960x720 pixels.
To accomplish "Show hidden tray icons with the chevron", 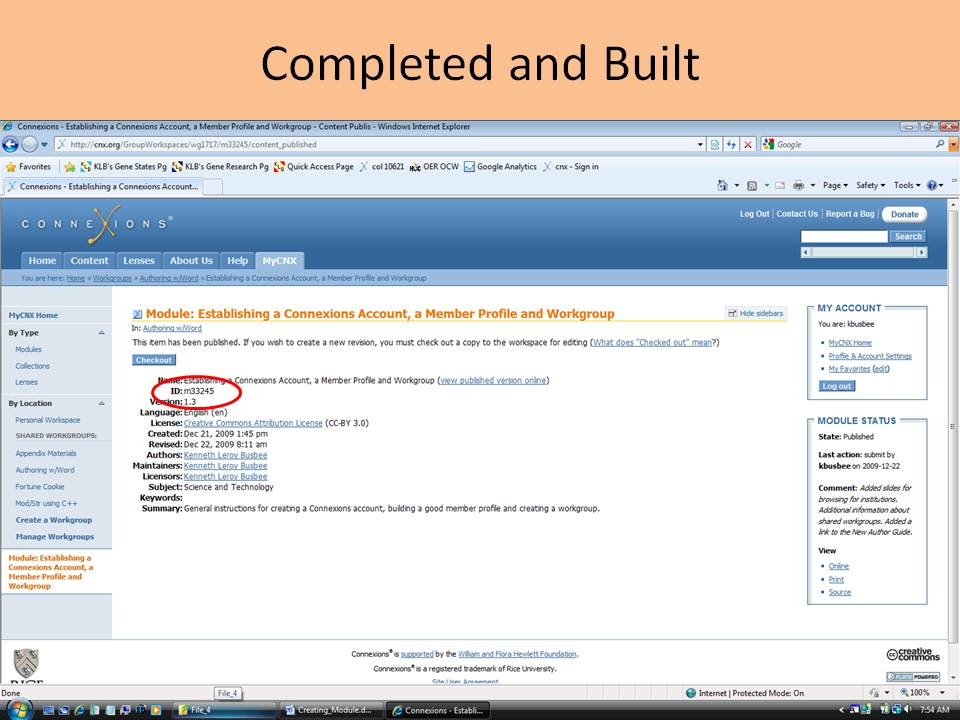I will (x=841, y=710).
